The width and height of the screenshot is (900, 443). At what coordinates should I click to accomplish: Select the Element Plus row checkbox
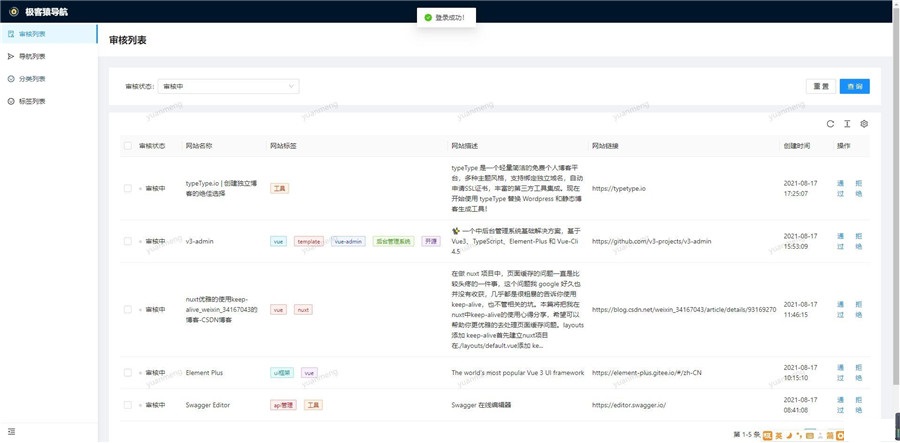pos(127,372)
